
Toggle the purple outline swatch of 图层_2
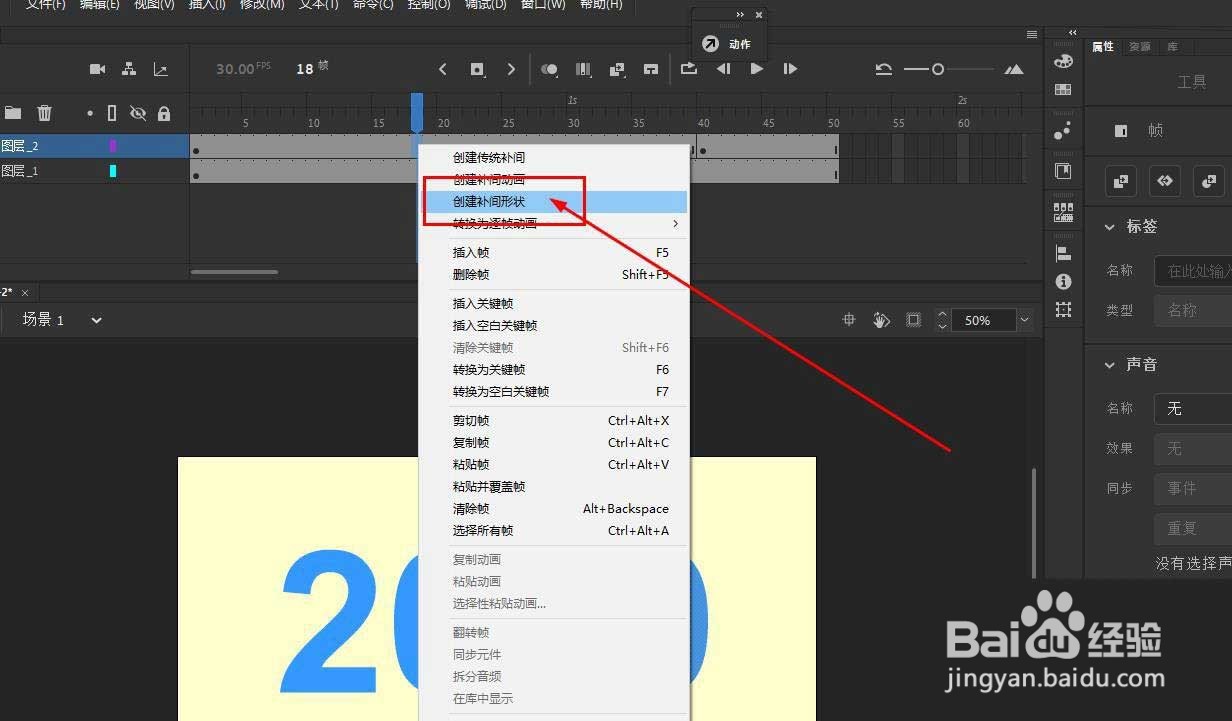[x=113, y=146]
